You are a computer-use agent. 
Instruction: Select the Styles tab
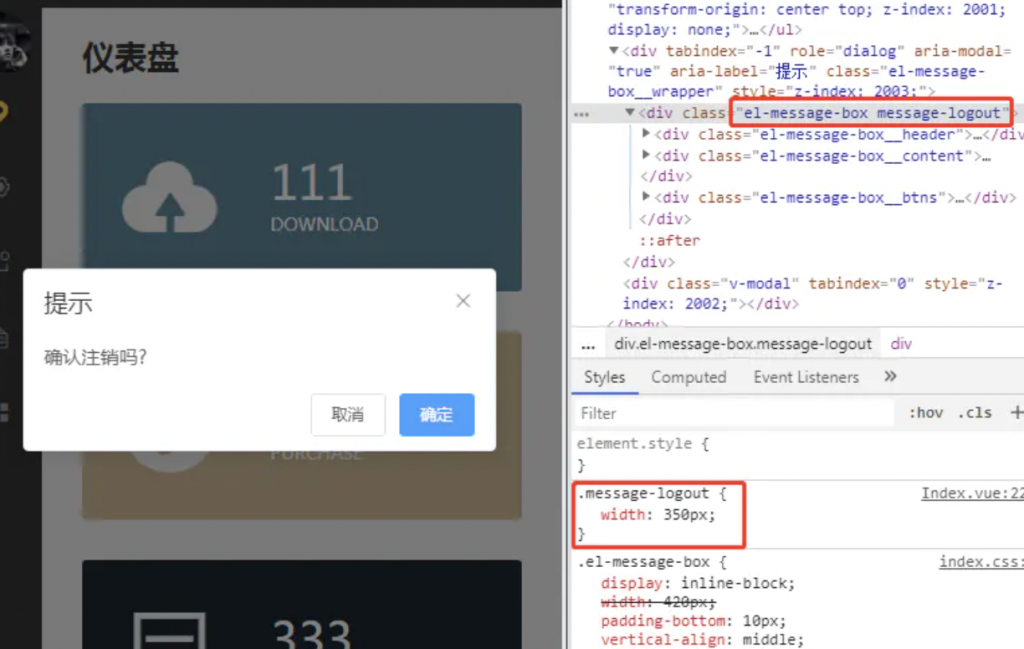click(x=604, y=377)
